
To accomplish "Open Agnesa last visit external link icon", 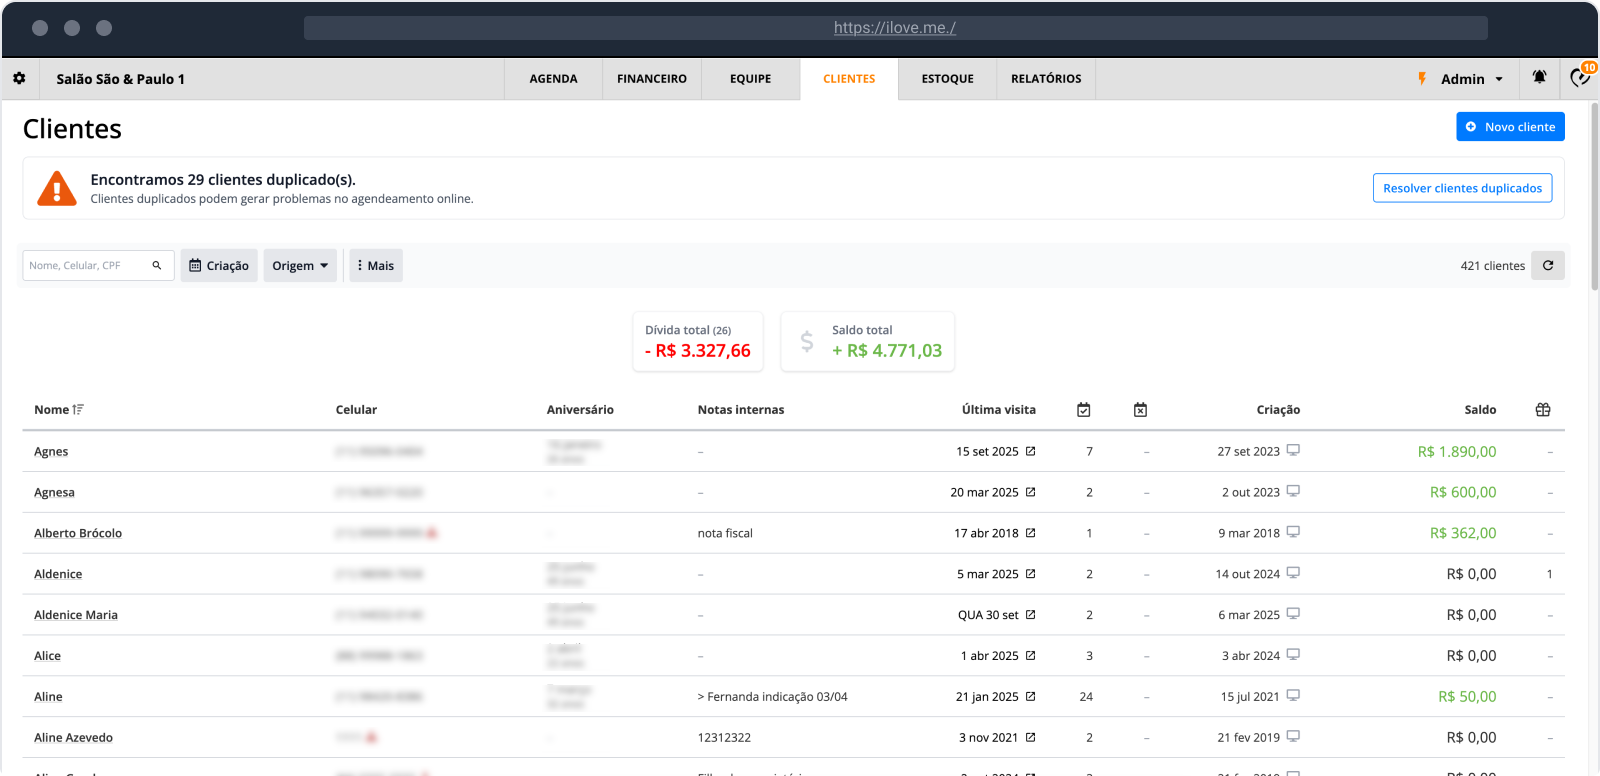I will (1031, 492).
